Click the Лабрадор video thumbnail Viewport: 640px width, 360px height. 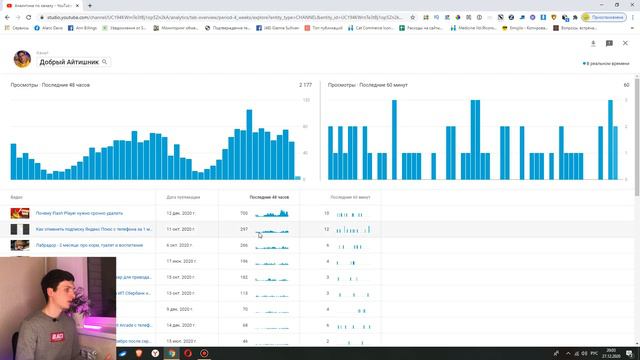coord(20,245)
